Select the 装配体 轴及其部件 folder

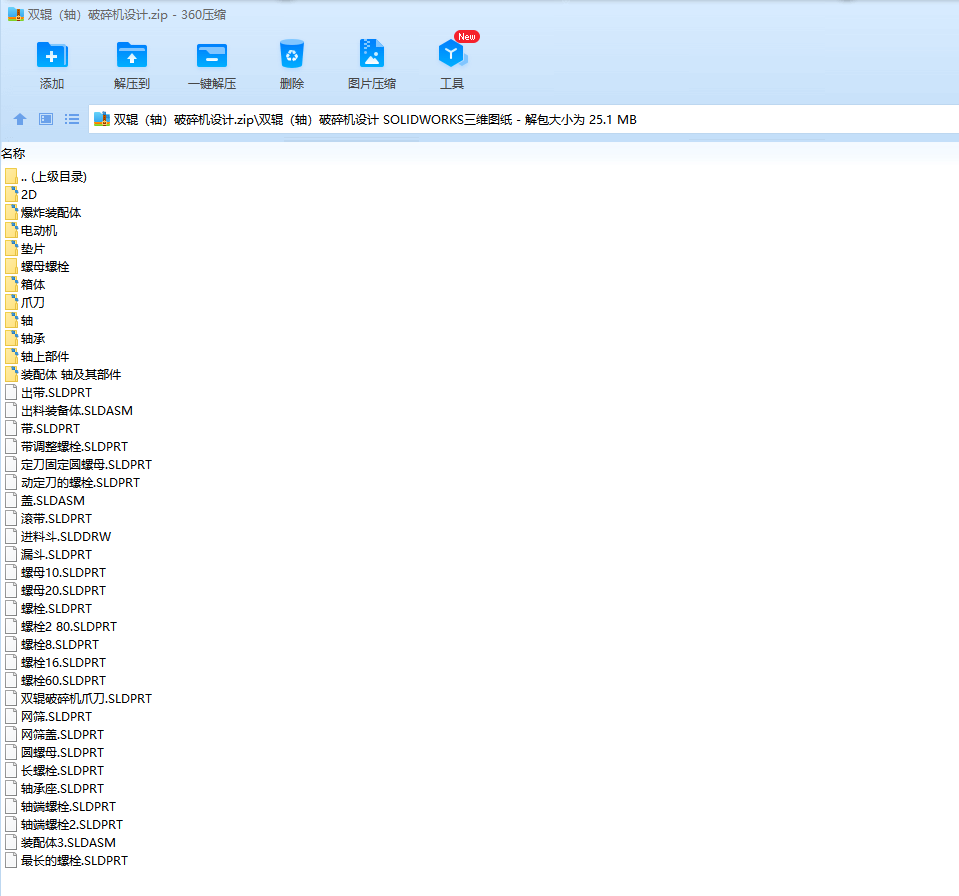[x=63, y=374]
